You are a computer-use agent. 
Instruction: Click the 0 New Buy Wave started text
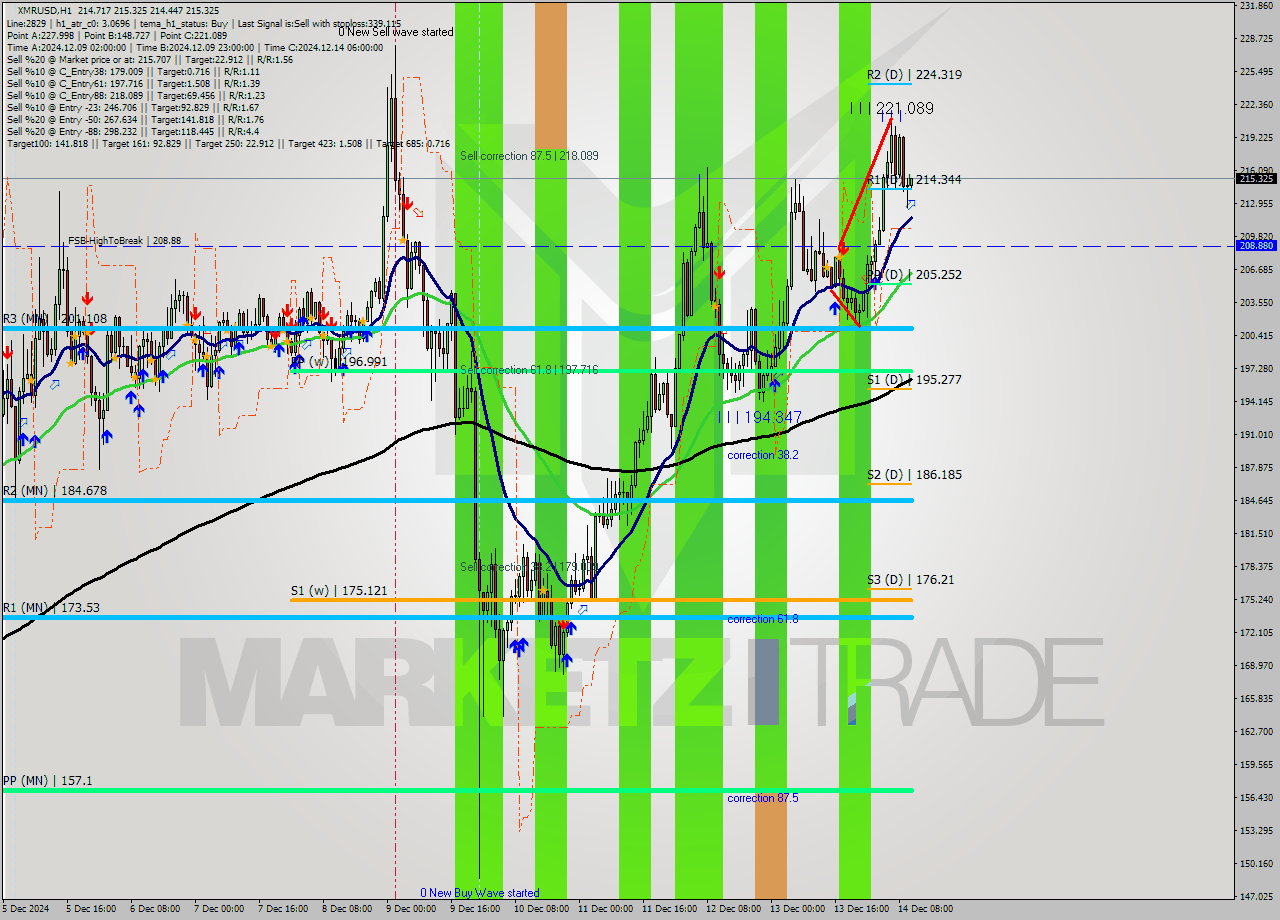coord(479,893)
